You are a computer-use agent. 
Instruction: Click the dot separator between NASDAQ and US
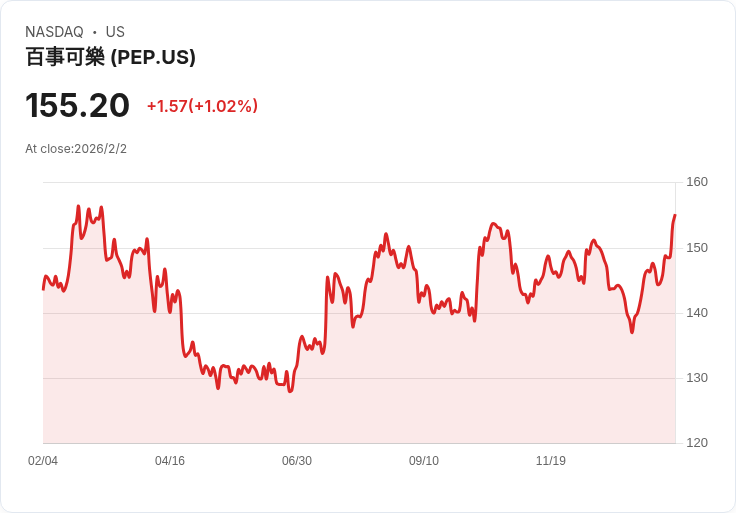point(94,32)
